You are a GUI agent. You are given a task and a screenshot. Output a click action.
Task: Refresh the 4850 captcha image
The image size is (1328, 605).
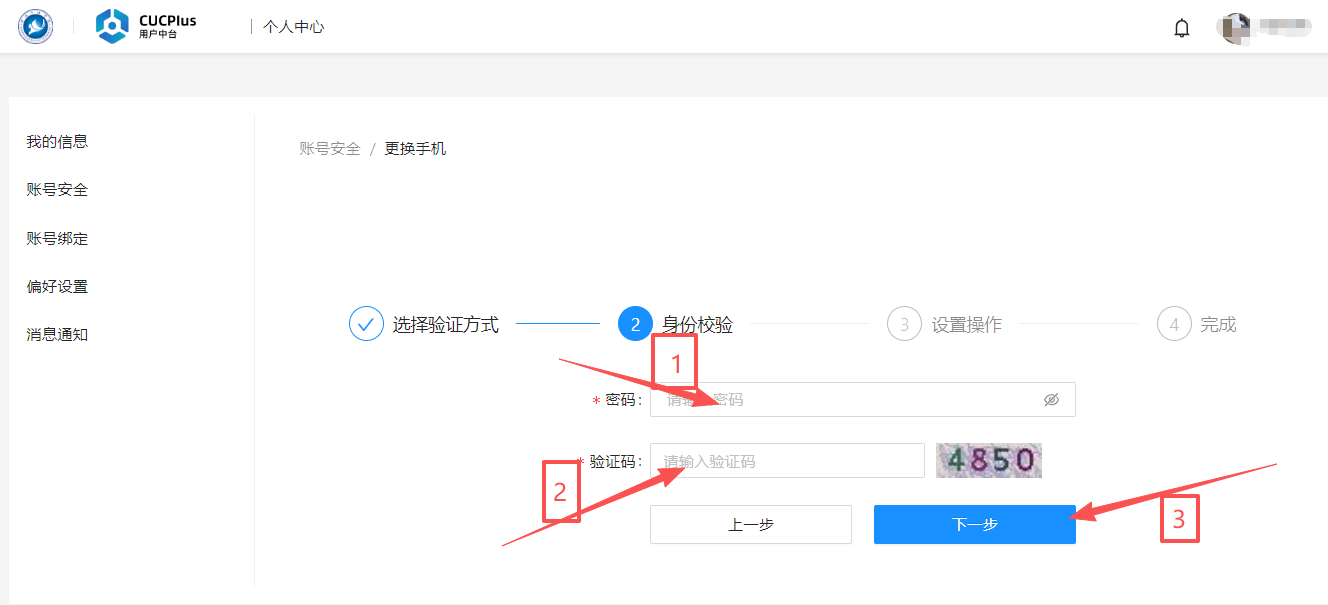click(x=989, y=460)
